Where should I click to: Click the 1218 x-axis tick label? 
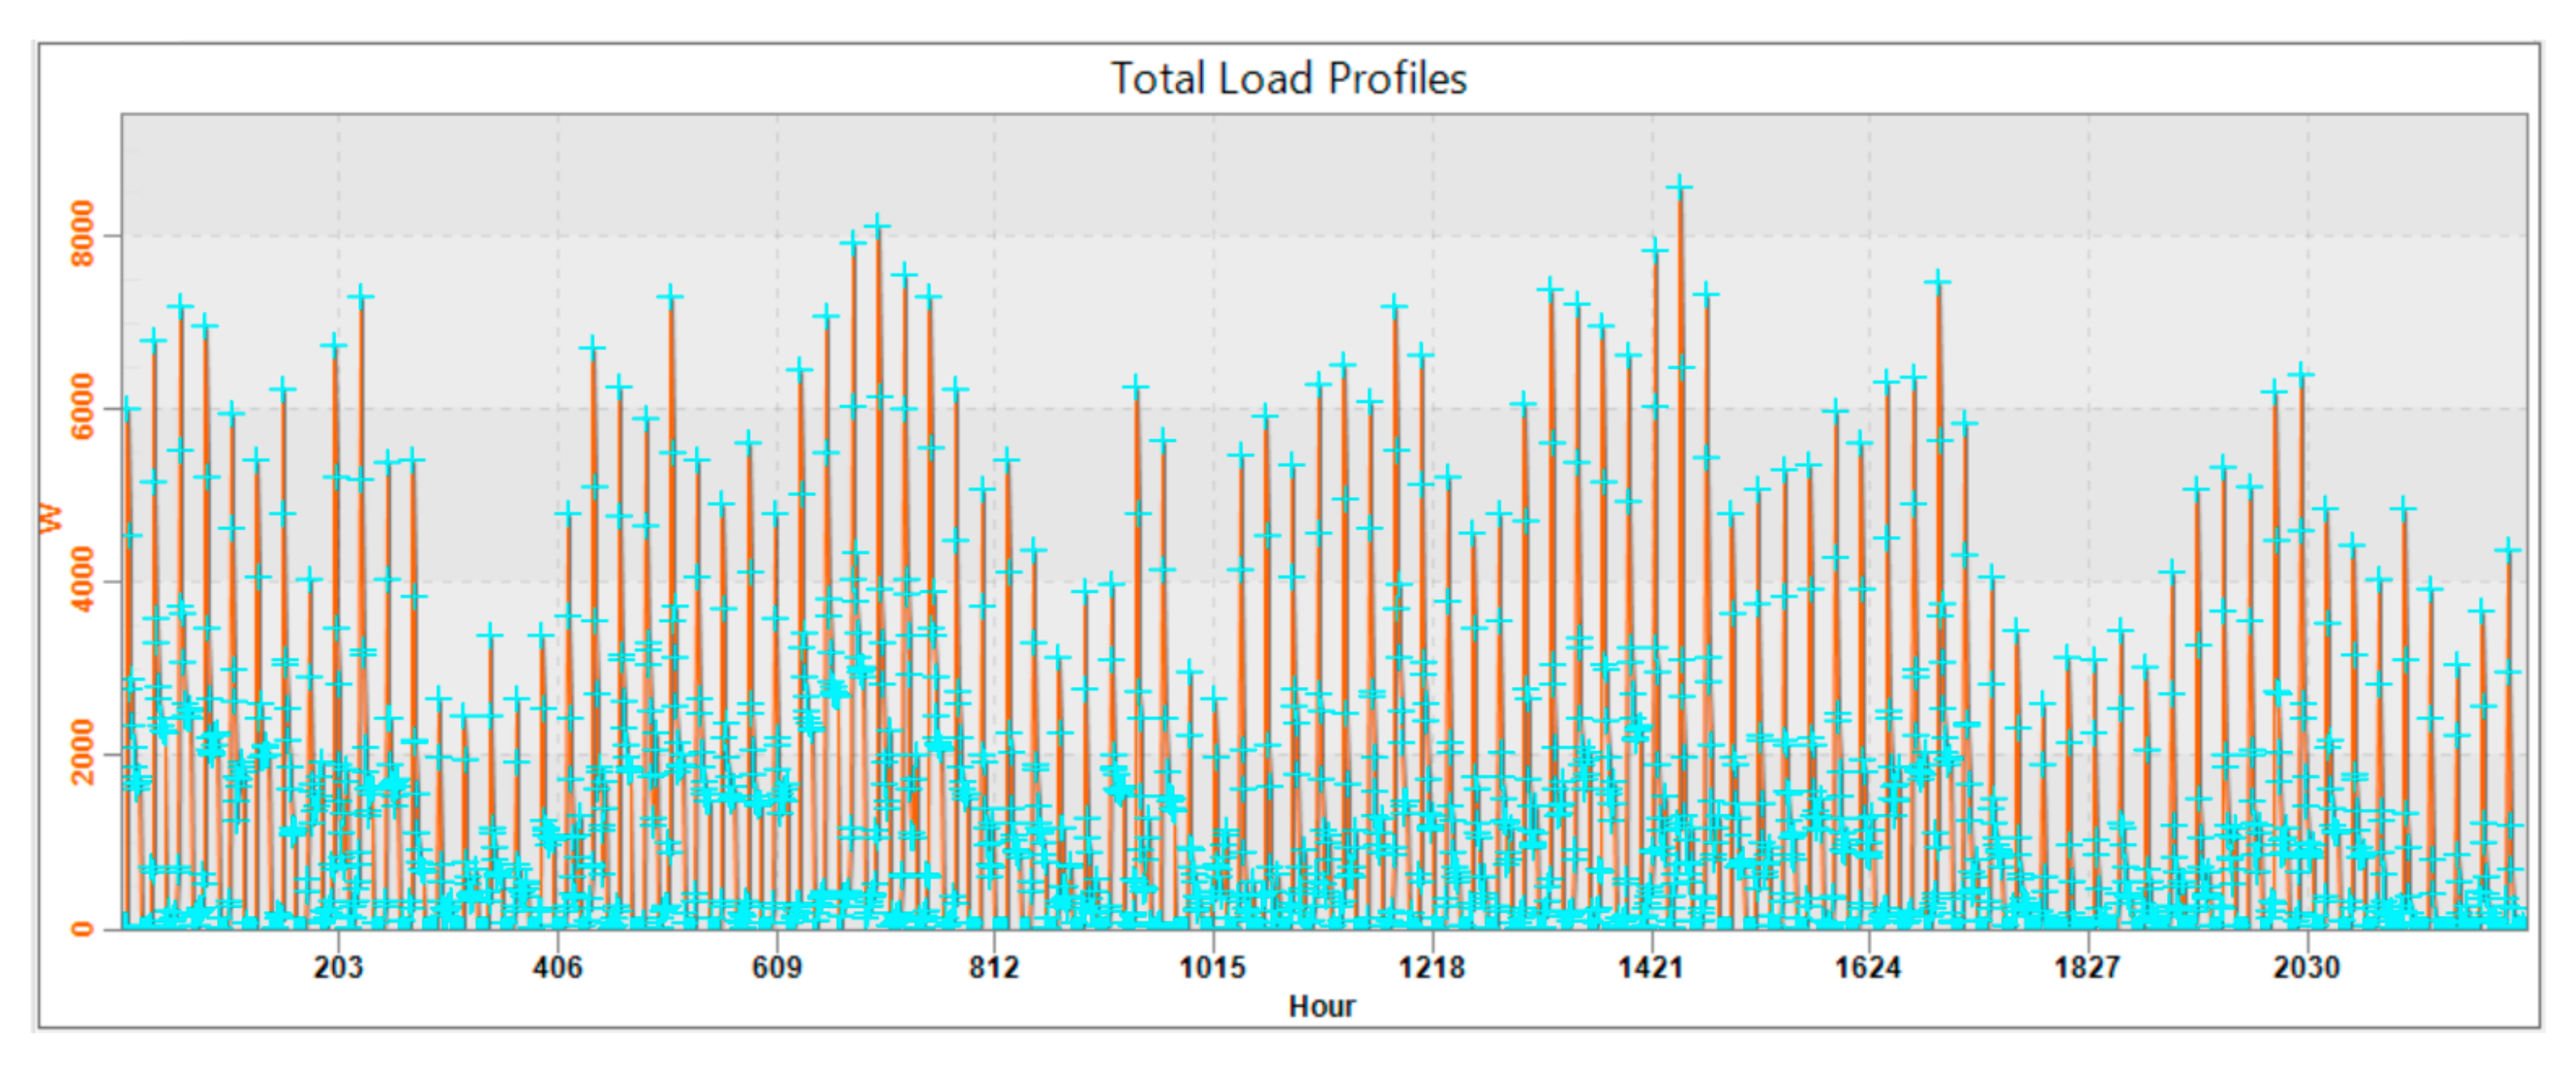pos(1432,967)
